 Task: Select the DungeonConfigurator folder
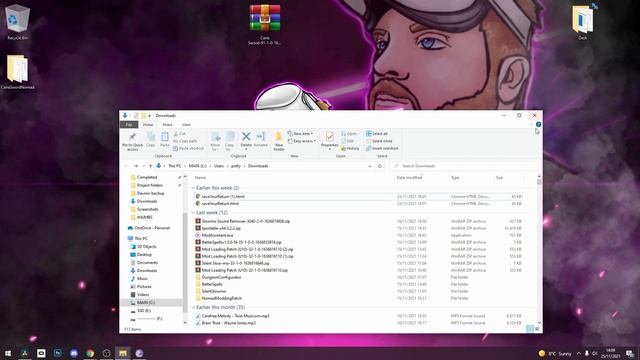click(222, 277)
